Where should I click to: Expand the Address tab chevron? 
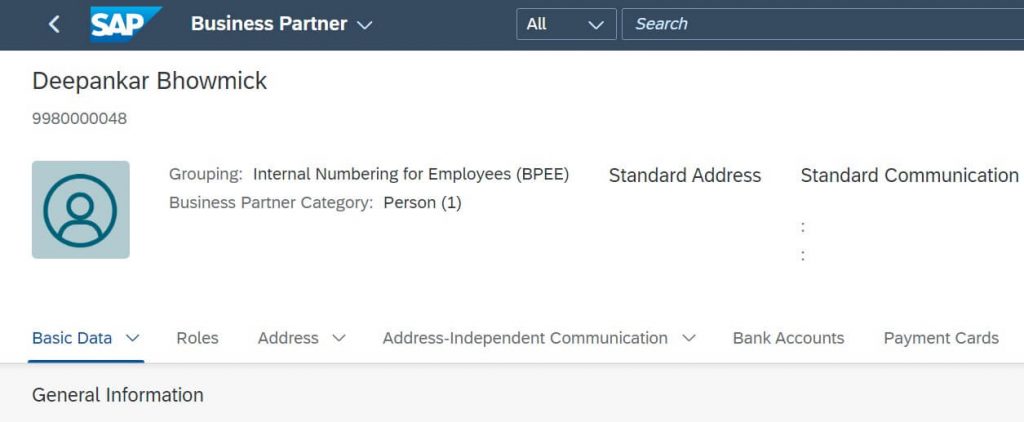point(338,338)
